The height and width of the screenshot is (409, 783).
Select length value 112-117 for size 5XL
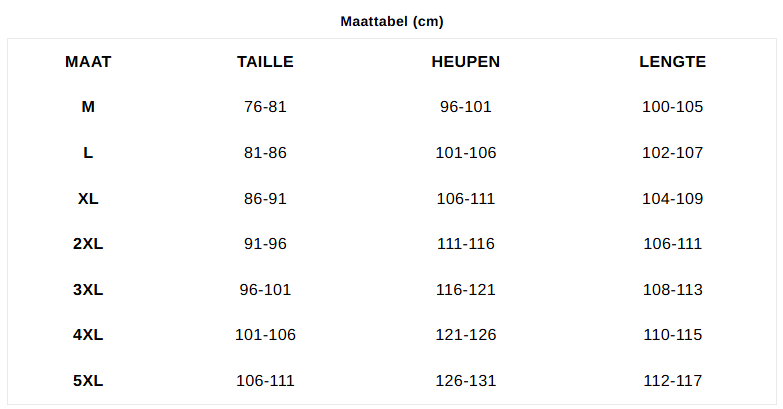pos(672,381)
